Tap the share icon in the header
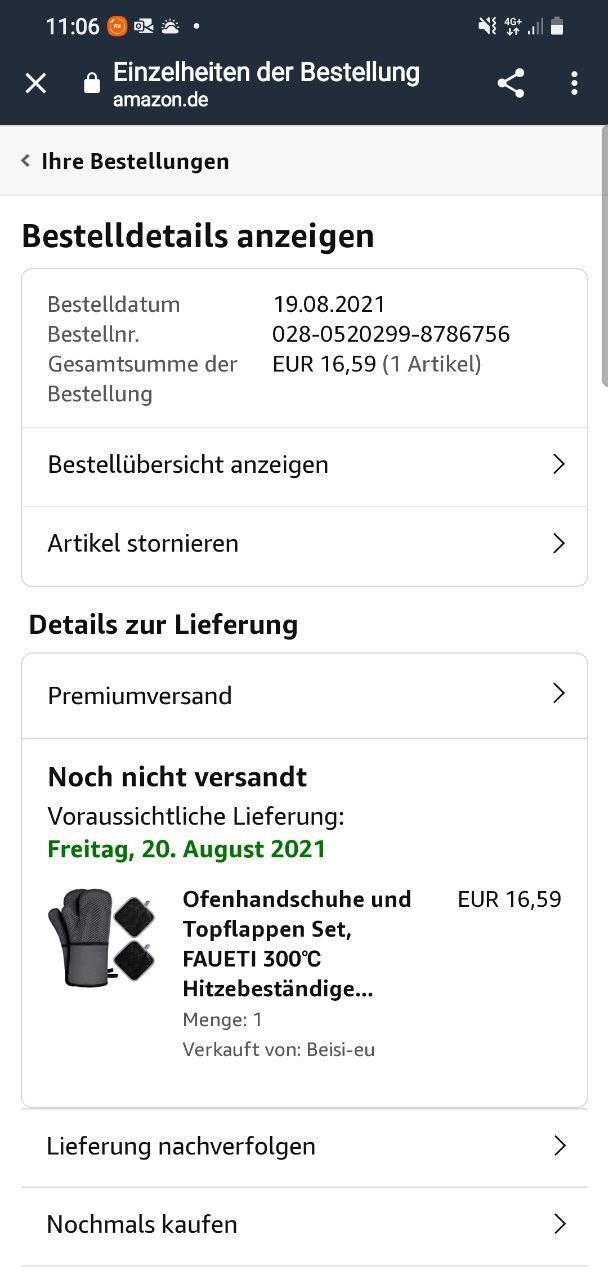Screen dimensions: 608x1280 click(511, 83)
